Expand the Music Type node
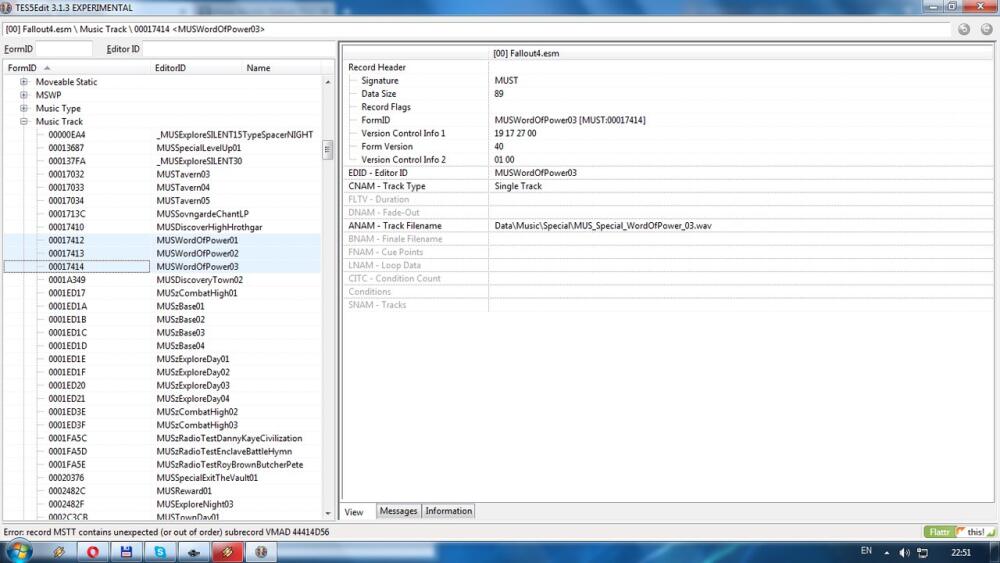 [x=24, y=108]
